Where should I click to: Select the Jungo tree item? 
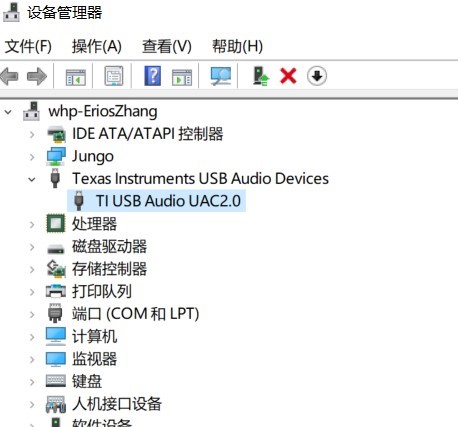pos(93,156)
